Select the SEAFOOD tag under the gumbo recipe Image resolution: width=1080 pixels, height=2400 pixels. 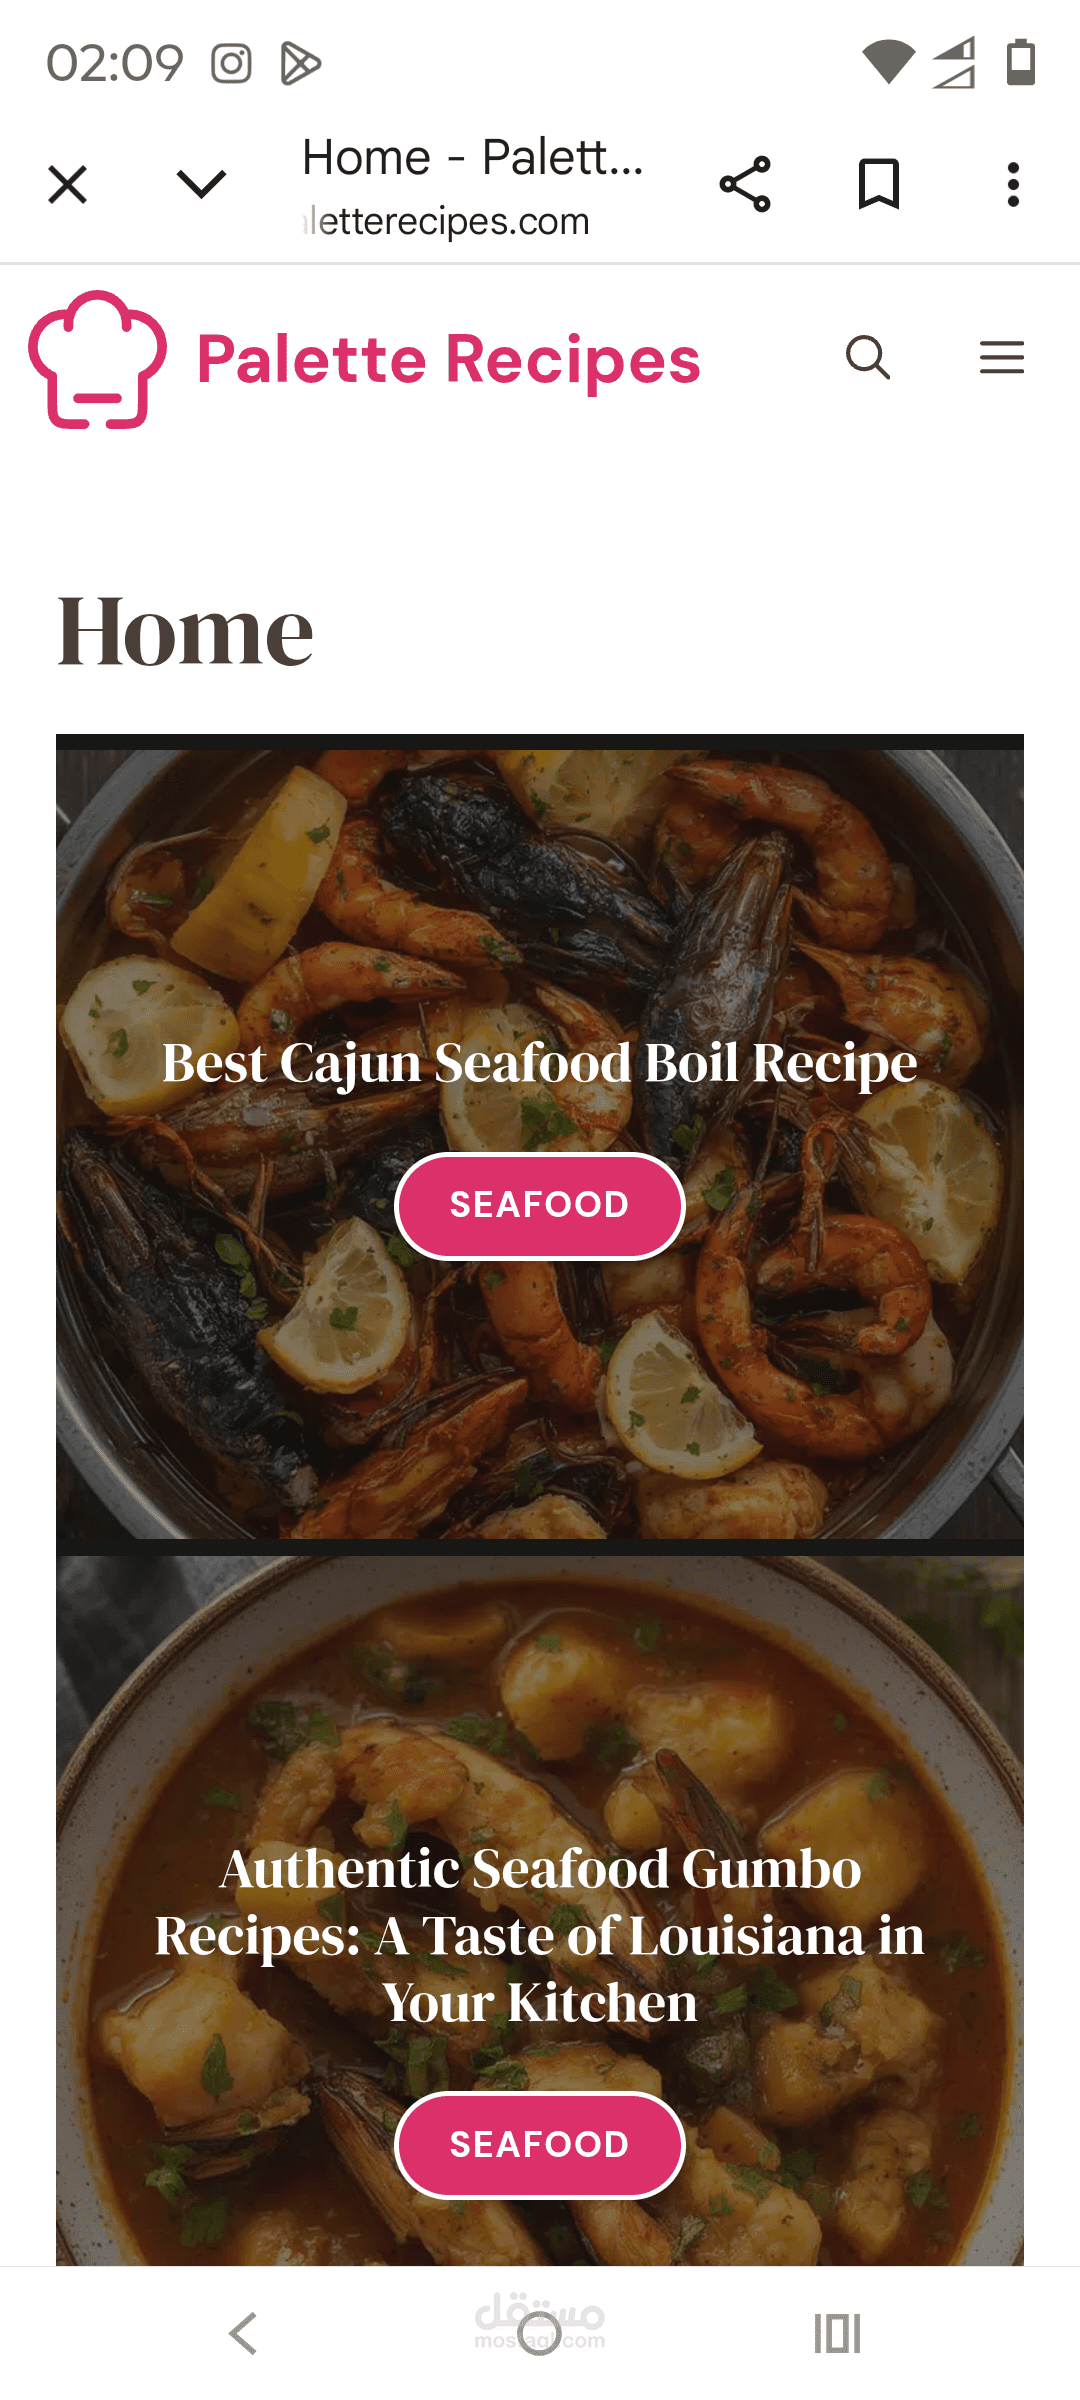pos(540,2145)
